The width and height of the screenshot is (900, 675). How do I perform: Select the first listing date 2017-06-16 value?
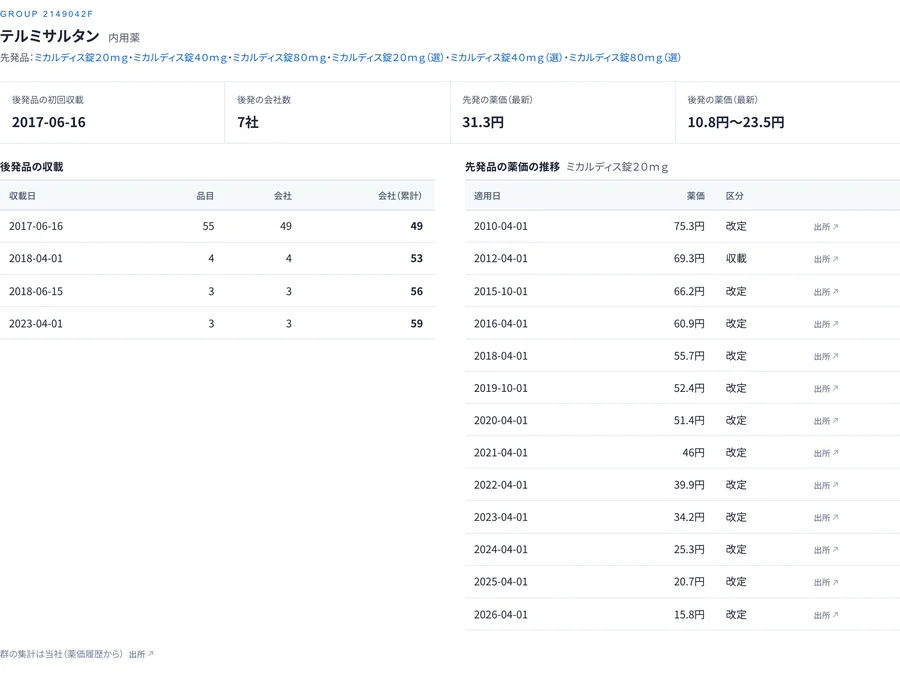tap(49, 122)
